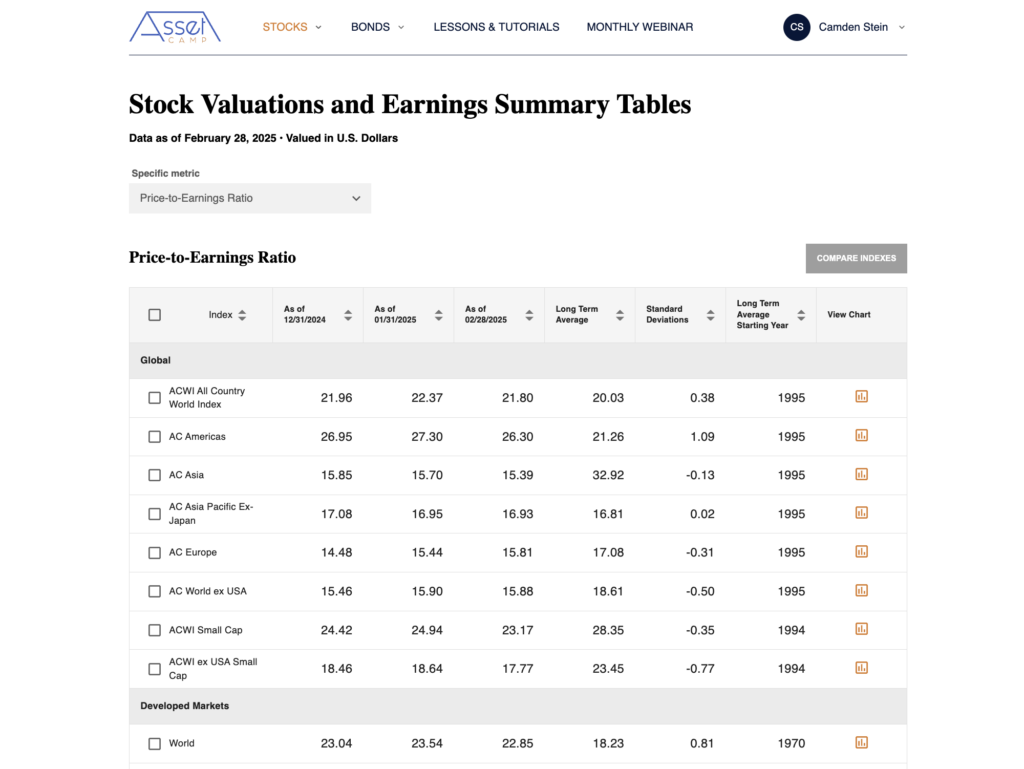Sort by Standard Deviations column
The image size is (1024, 769).
click(x=711, y=315)
